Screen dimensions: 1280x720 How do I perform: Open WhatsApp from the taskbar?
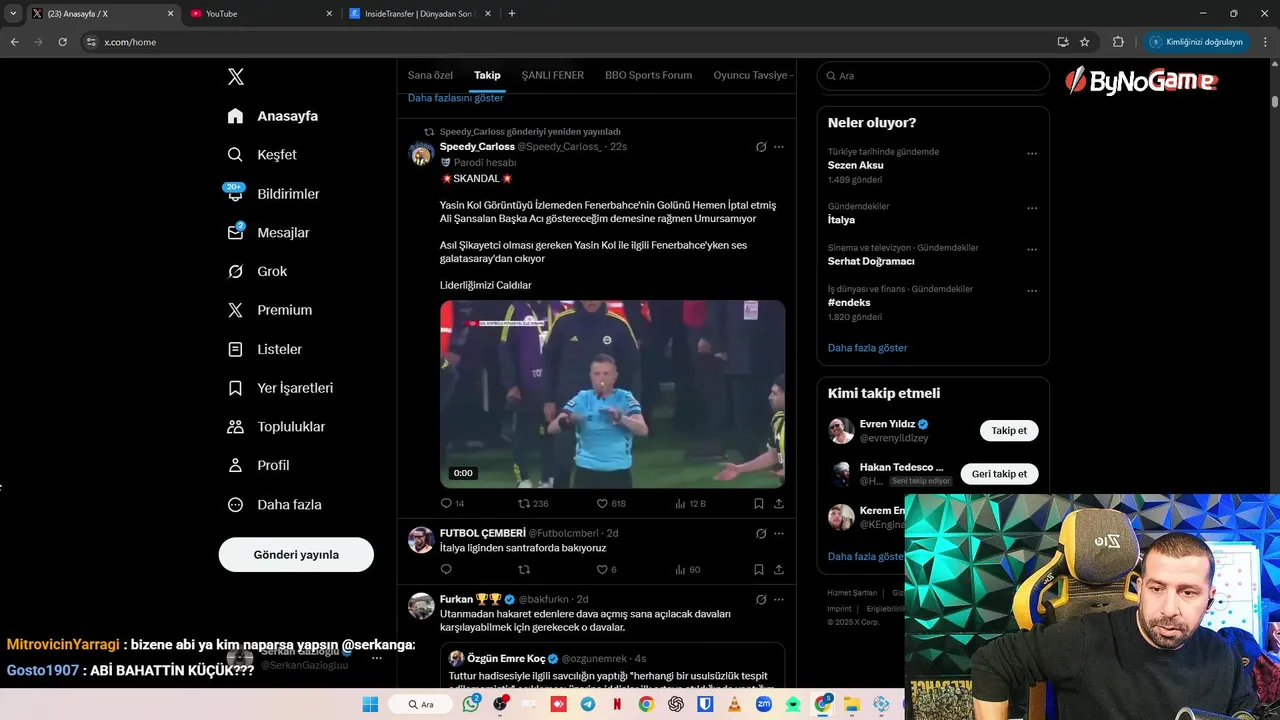pyautogui.click(x=471, y=704)
